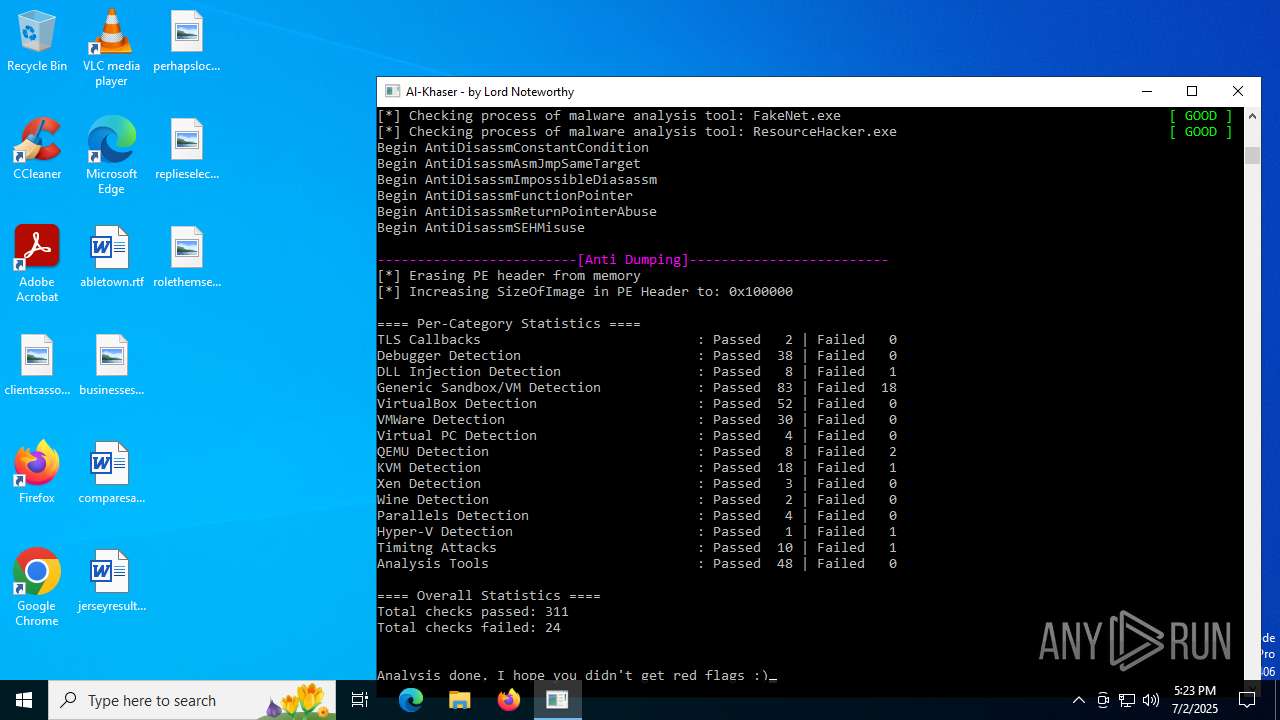This screenshot has height=720, width=1280.
Task: Click the Al-Khaser - by Lord Noteworthy title
Action: (490, 91)
